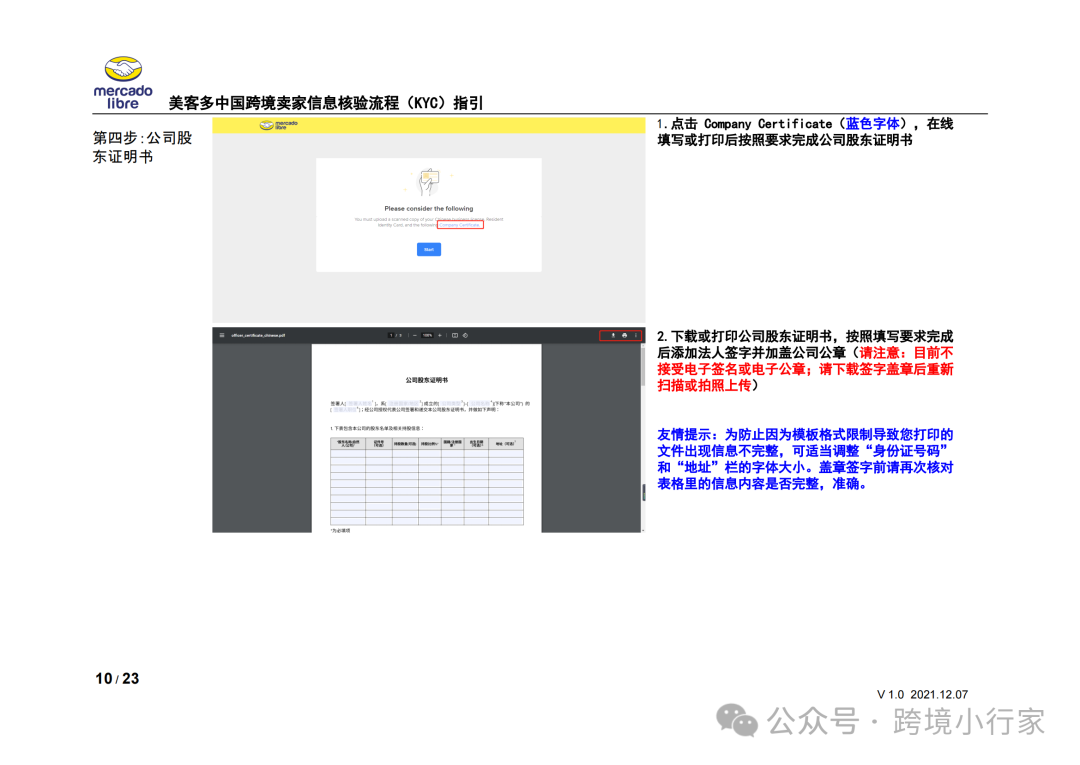1080x765 pixels.
Task: Click the print icon in the PDF viewer
Action: 624,336
